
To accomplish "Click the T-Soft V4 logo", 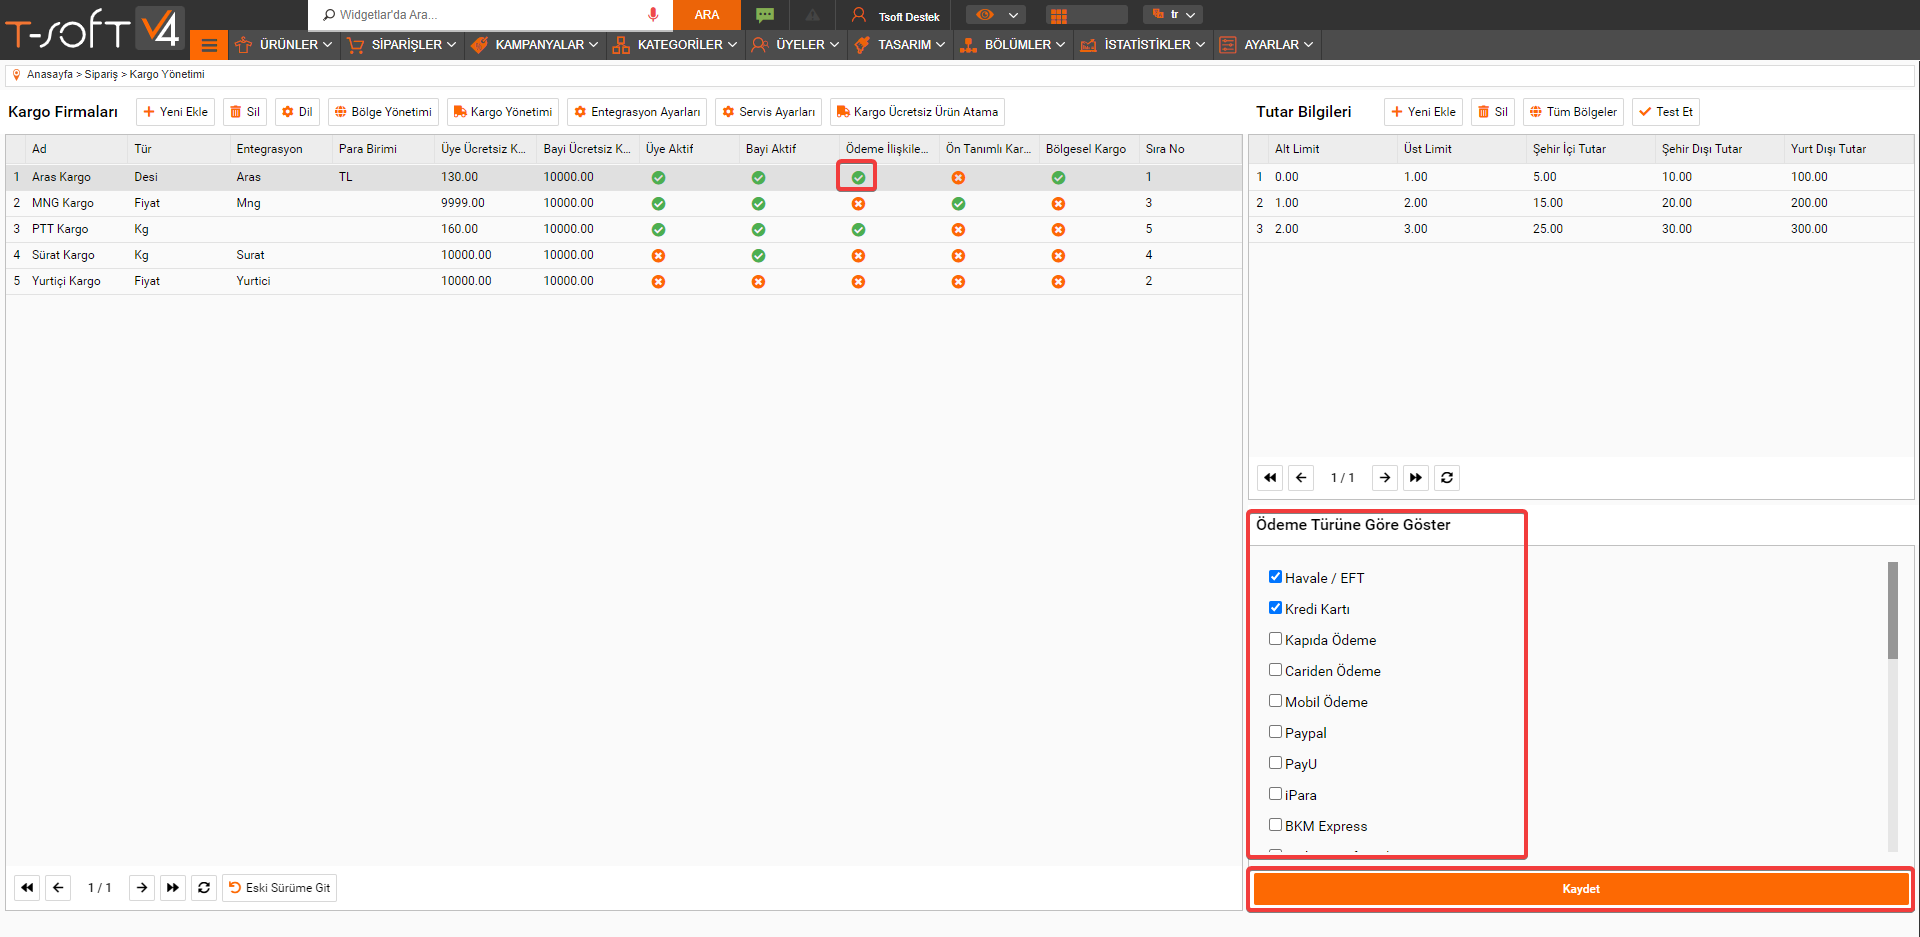I will pos(93,28).
